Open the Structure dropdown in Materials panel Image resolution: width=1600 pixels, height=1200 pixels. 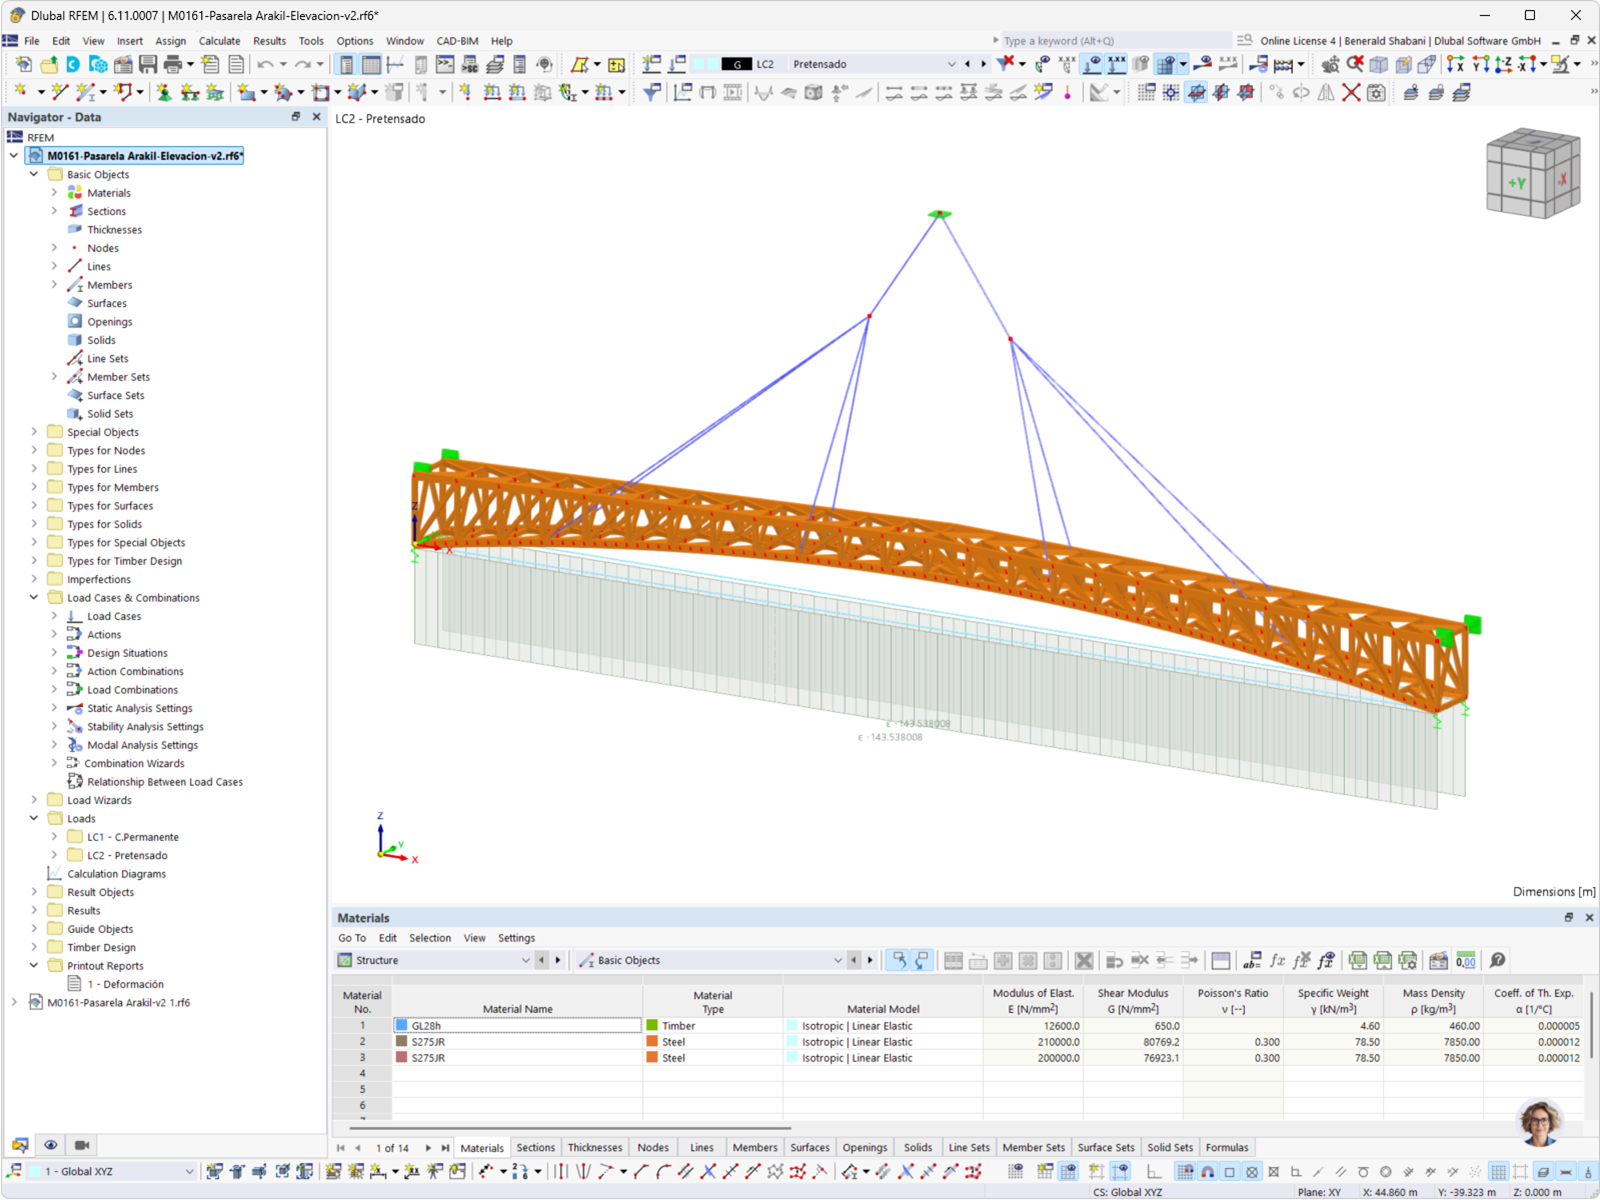click(x=525, y=960)
